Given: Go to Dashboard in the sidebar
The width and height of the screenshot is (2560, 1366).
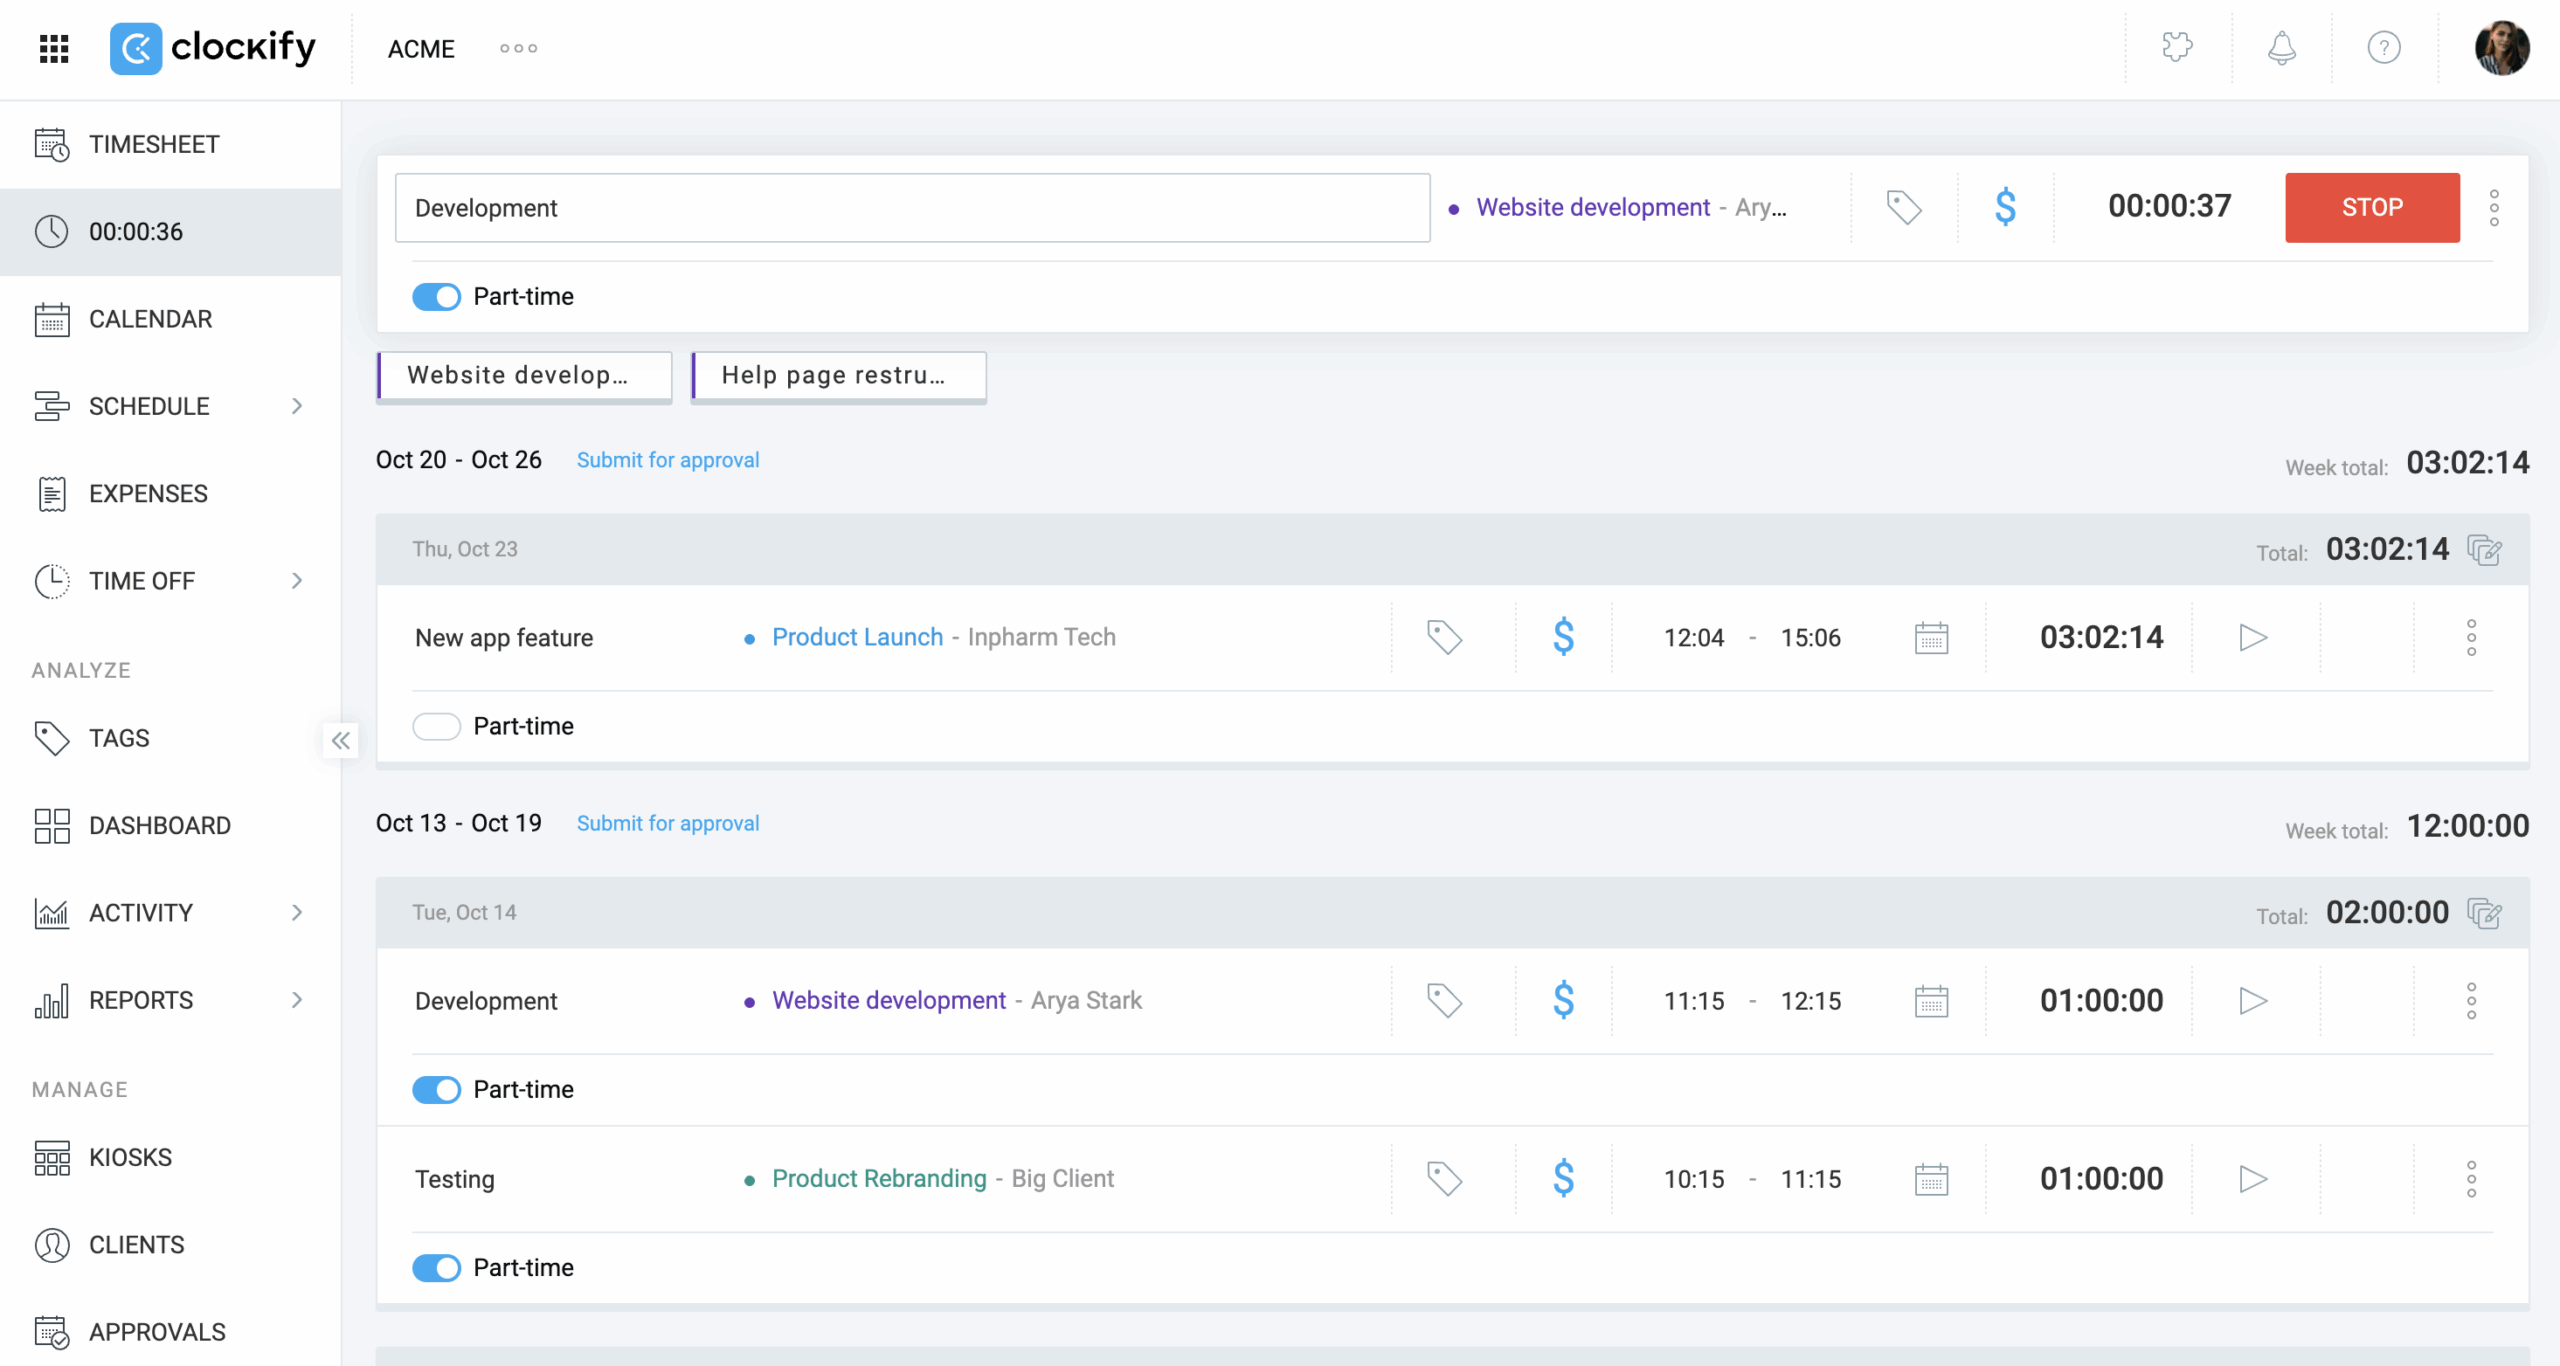Looking at the screenshot, I should click(159, 826).
